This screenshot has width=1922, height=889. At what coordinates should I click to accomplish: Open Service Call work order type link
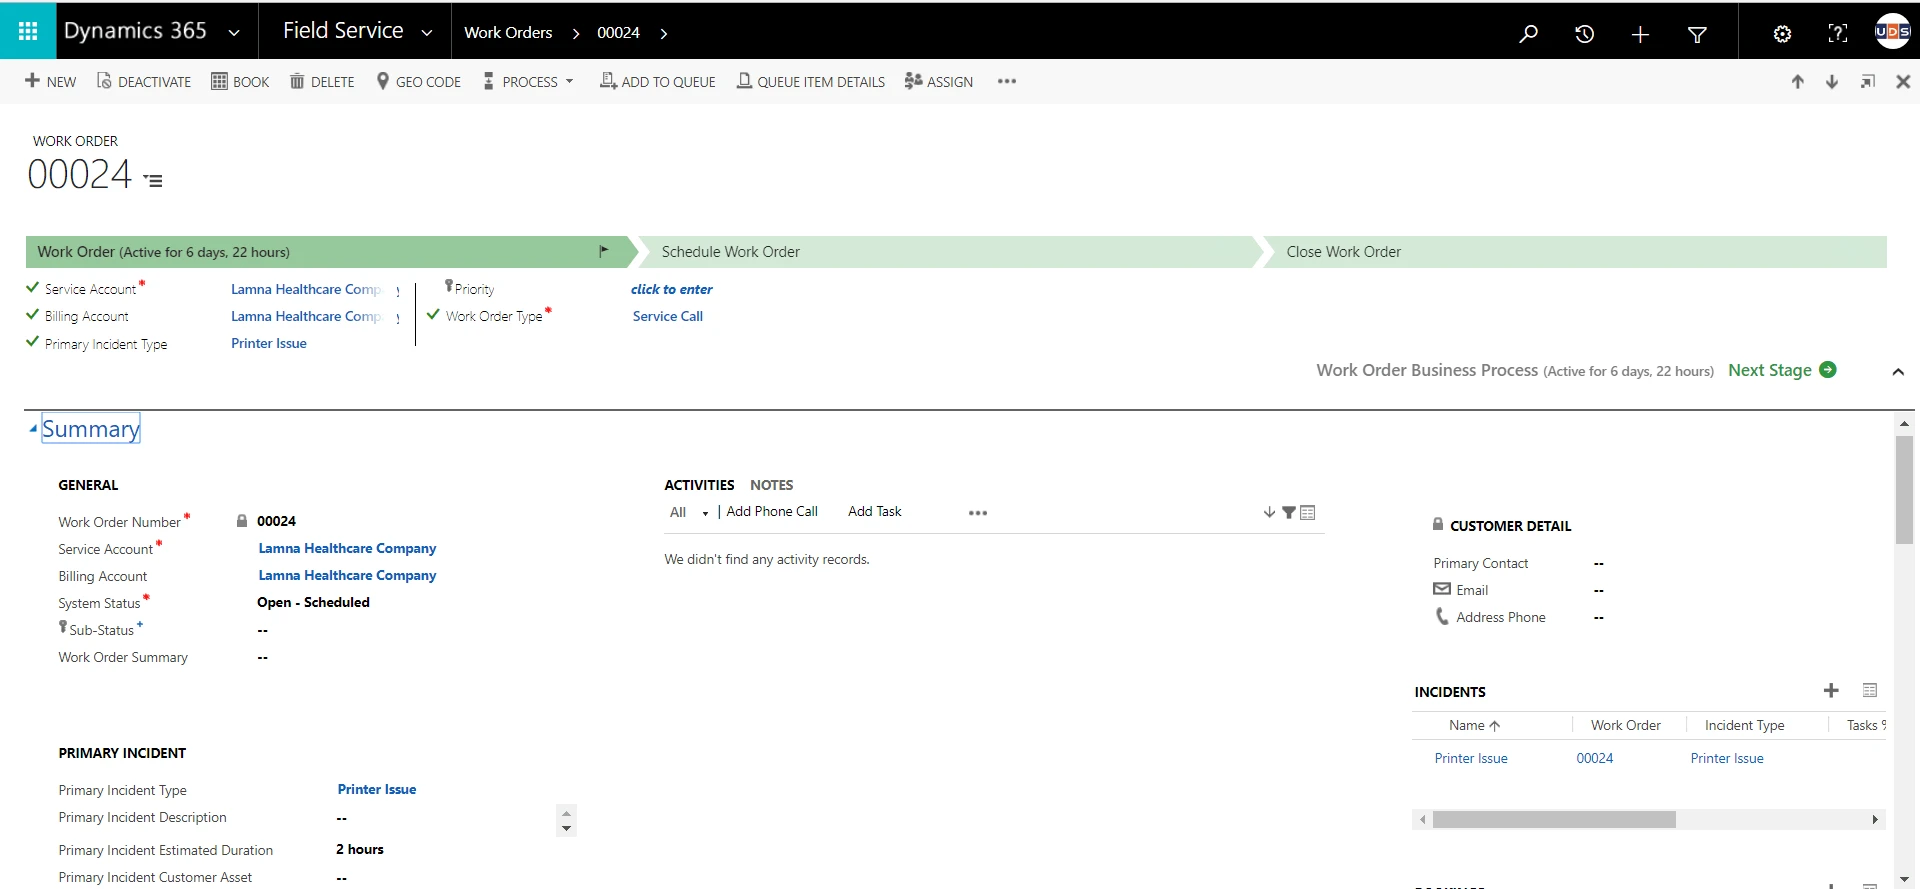668,316
